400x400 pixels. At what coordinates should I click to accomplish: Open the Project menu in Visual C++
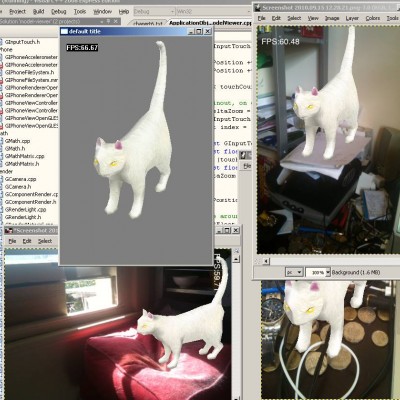point(17,12)
